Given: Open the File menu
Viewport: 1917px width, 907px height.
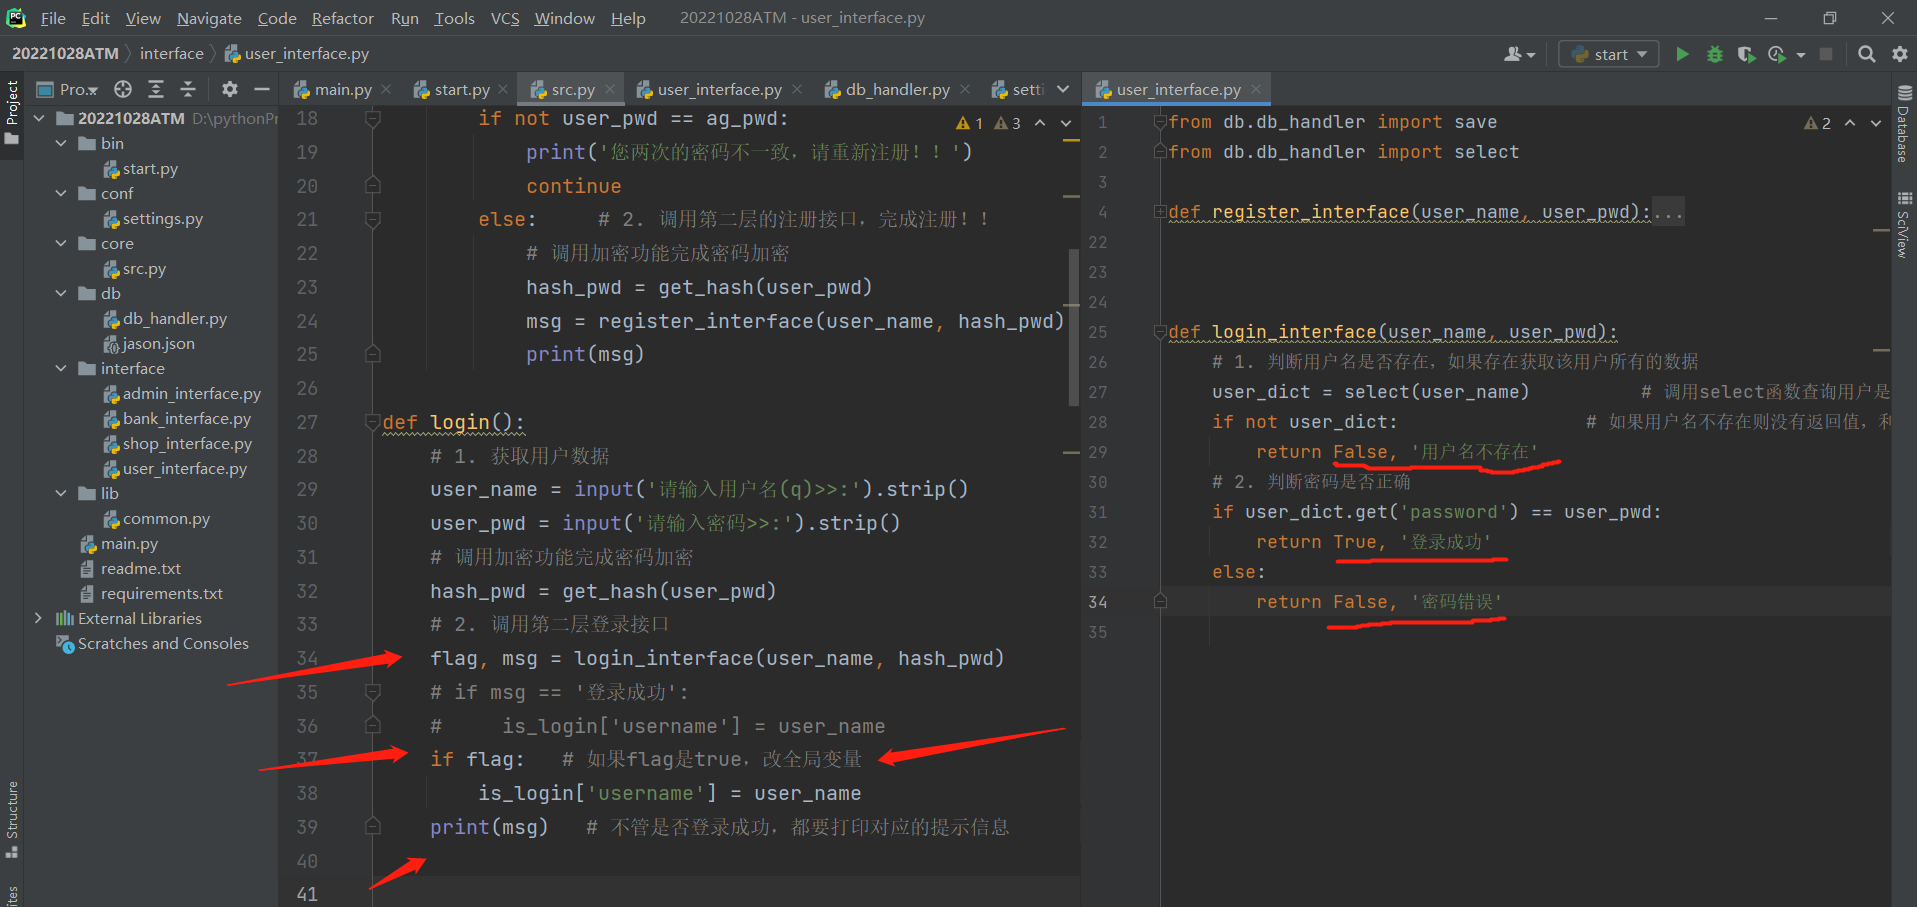Looking at the screenshot, I should coord(53,18).
